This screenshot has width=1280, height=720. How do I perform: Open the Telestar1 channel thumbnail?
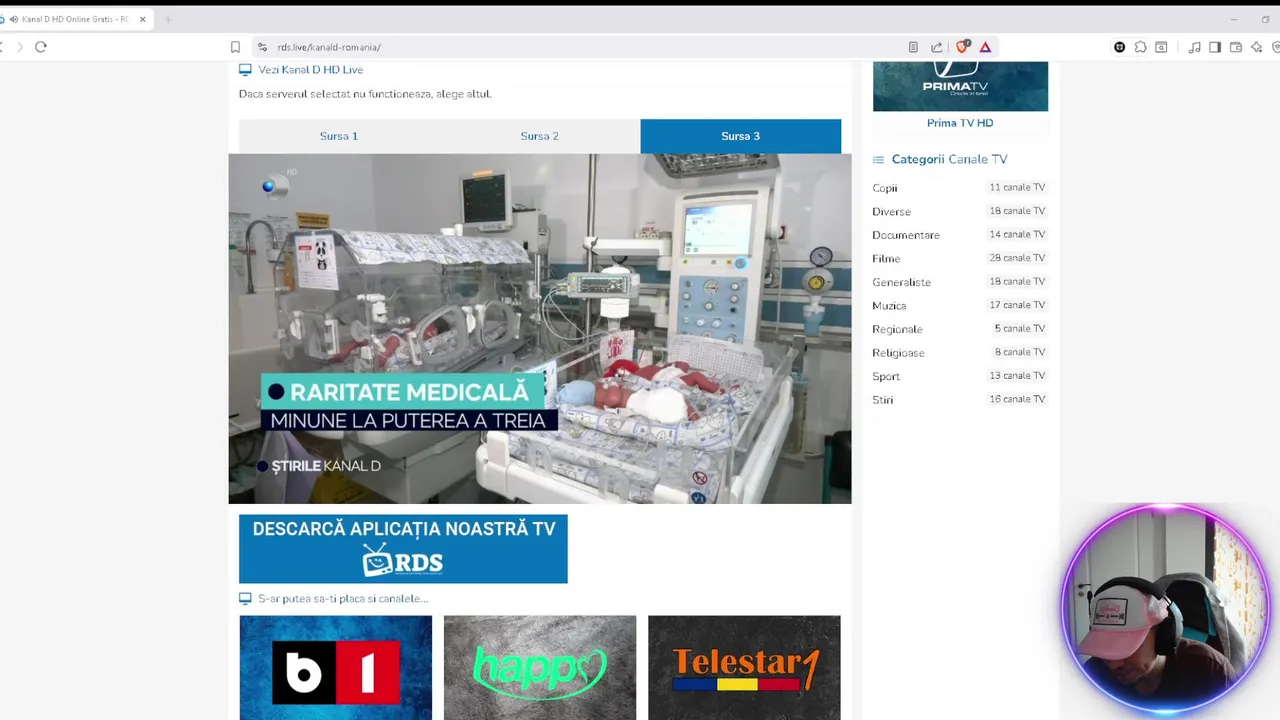coord(744,668)
